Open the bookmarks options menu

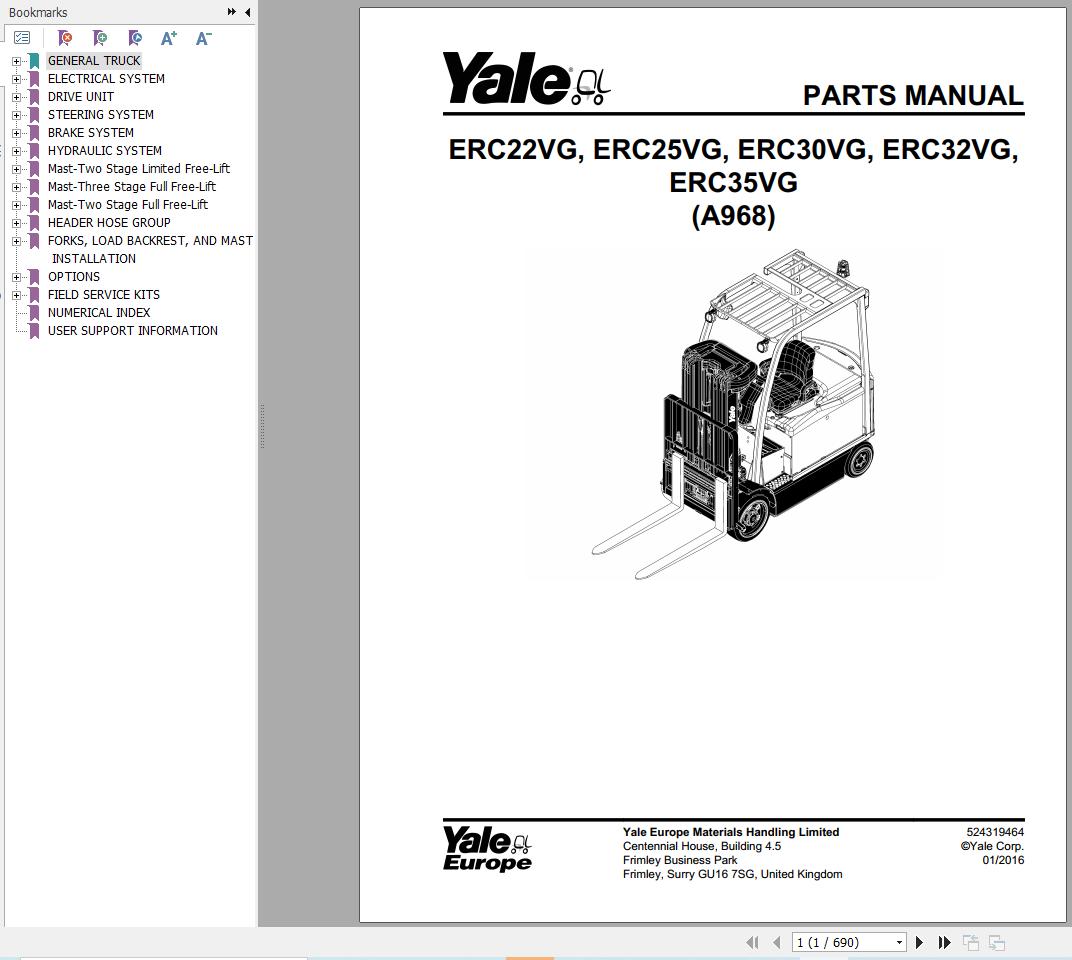coord(22,37)
